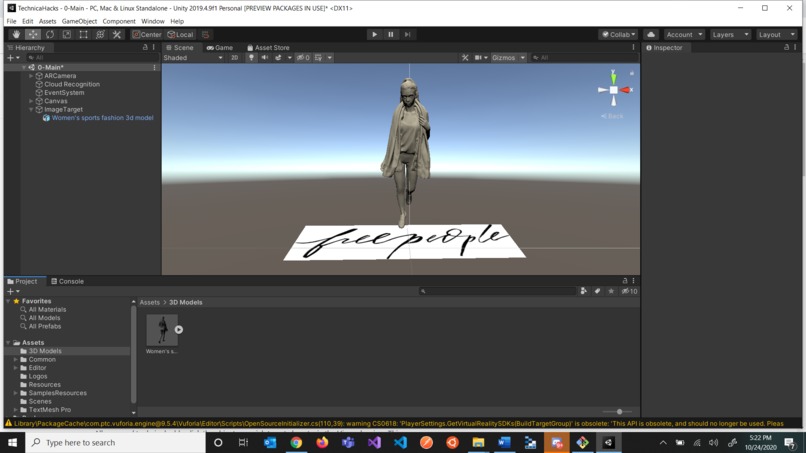Open Google Chrome from taskbar
This screenshot has height=453, width=806.
[x=296, y=442]
